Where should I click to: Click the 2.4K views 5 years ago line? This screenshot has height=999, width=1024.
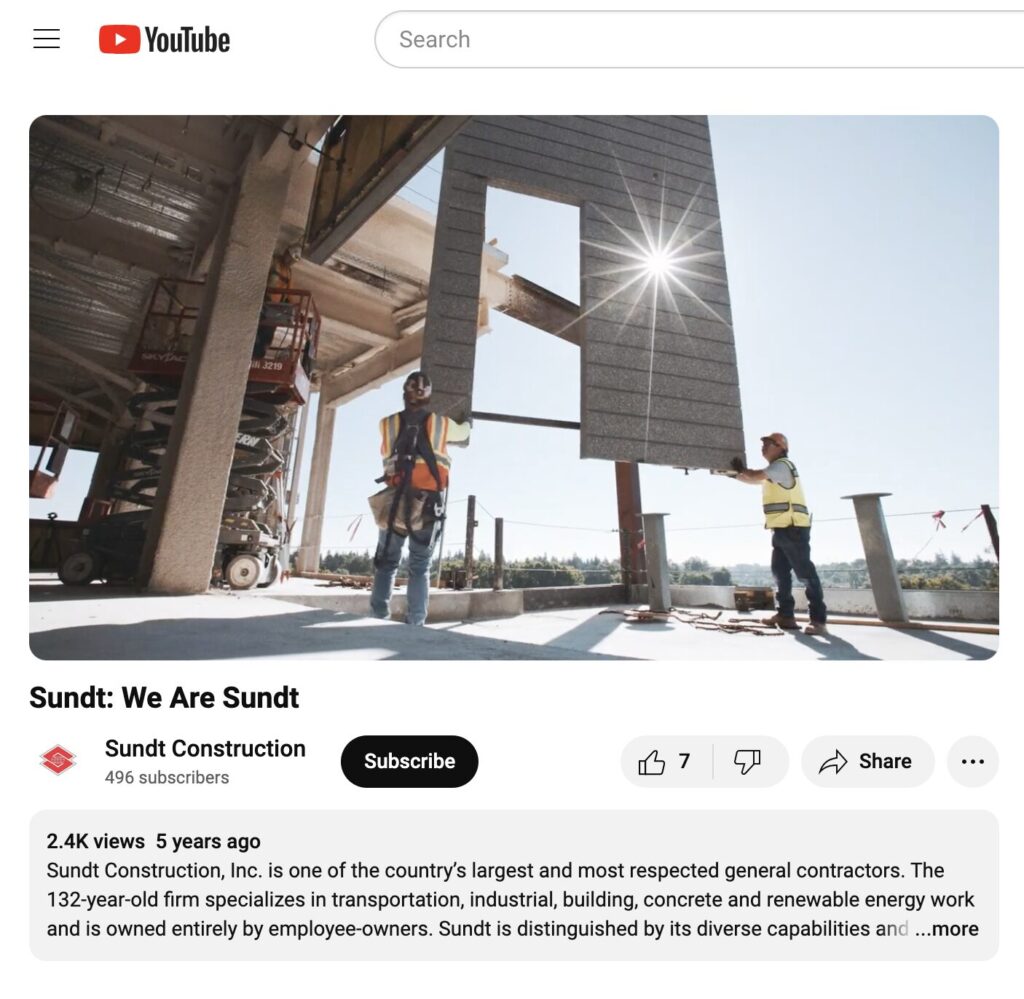[x=153, y=841]
